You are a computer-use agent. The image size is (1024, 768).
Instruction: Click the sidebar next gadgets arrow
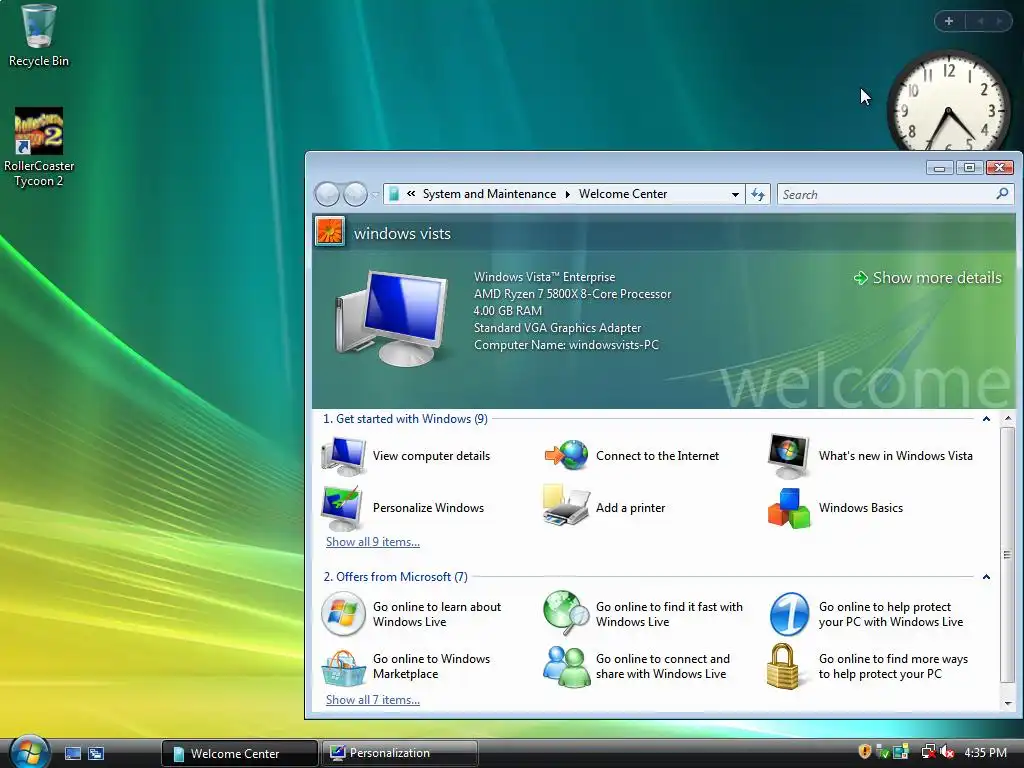pos(999,21)
